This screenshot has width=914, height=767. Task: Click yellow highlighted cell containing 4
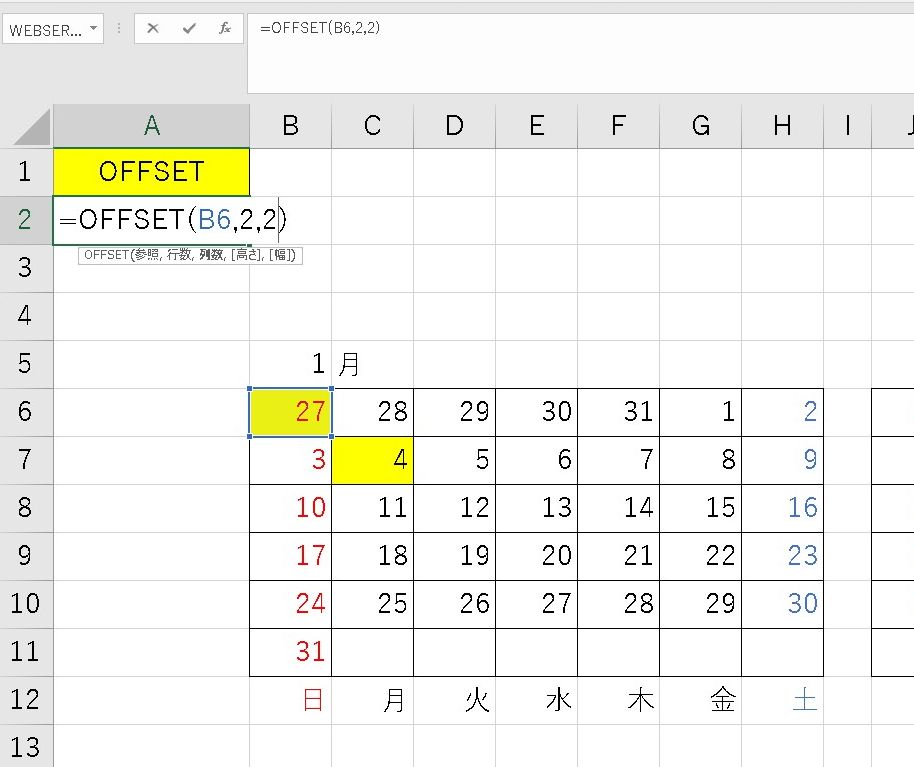coord(372,460)
